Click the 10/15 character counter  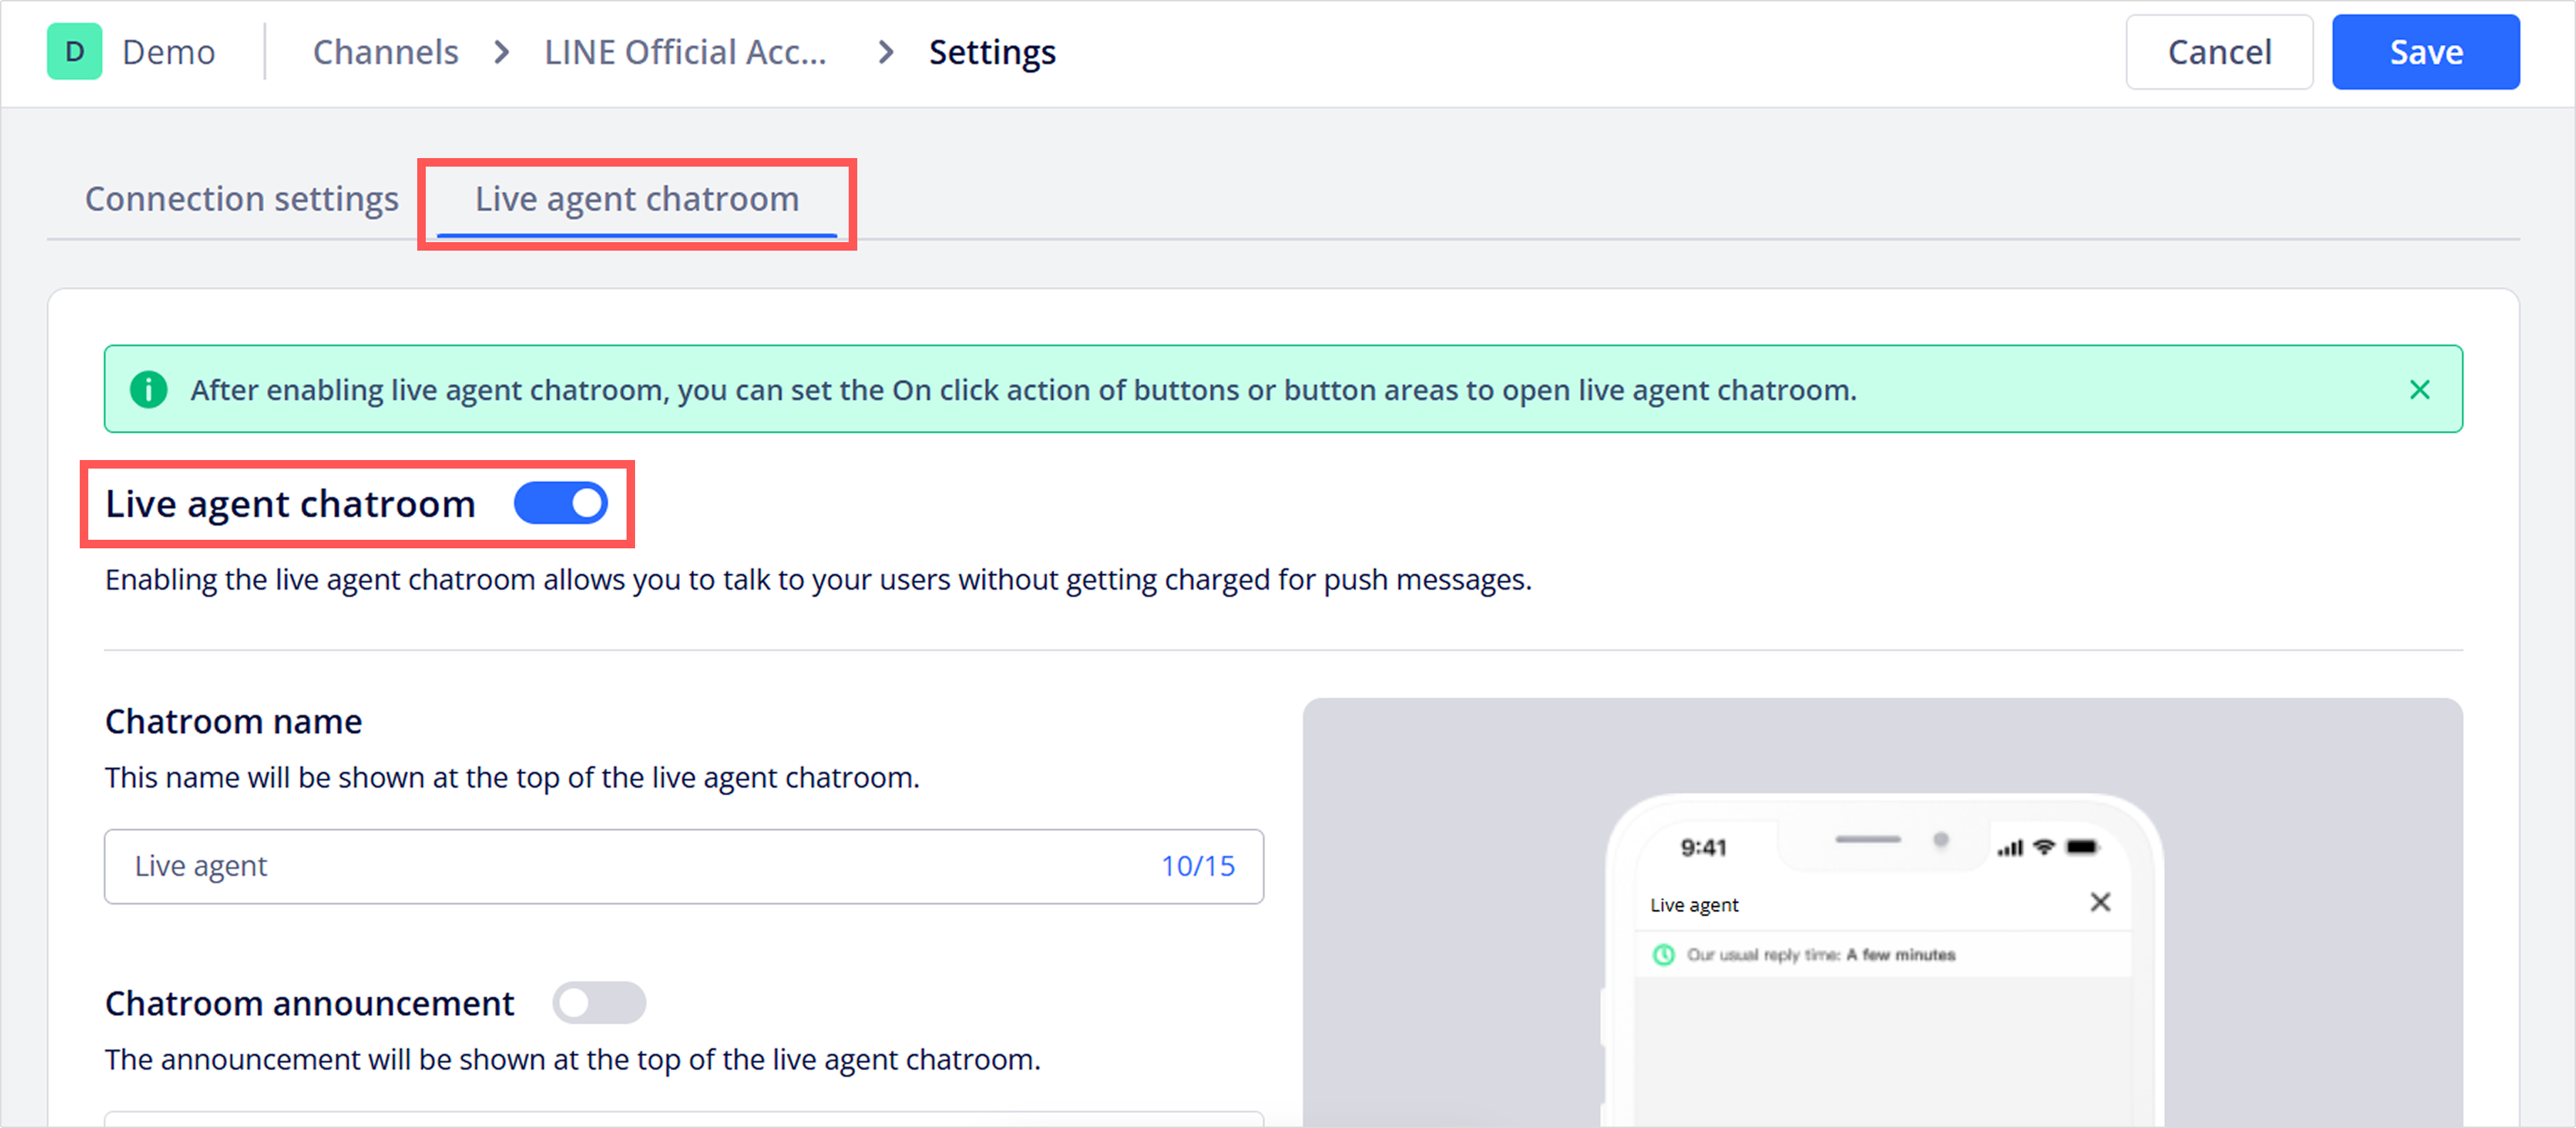coord(1198,866)
